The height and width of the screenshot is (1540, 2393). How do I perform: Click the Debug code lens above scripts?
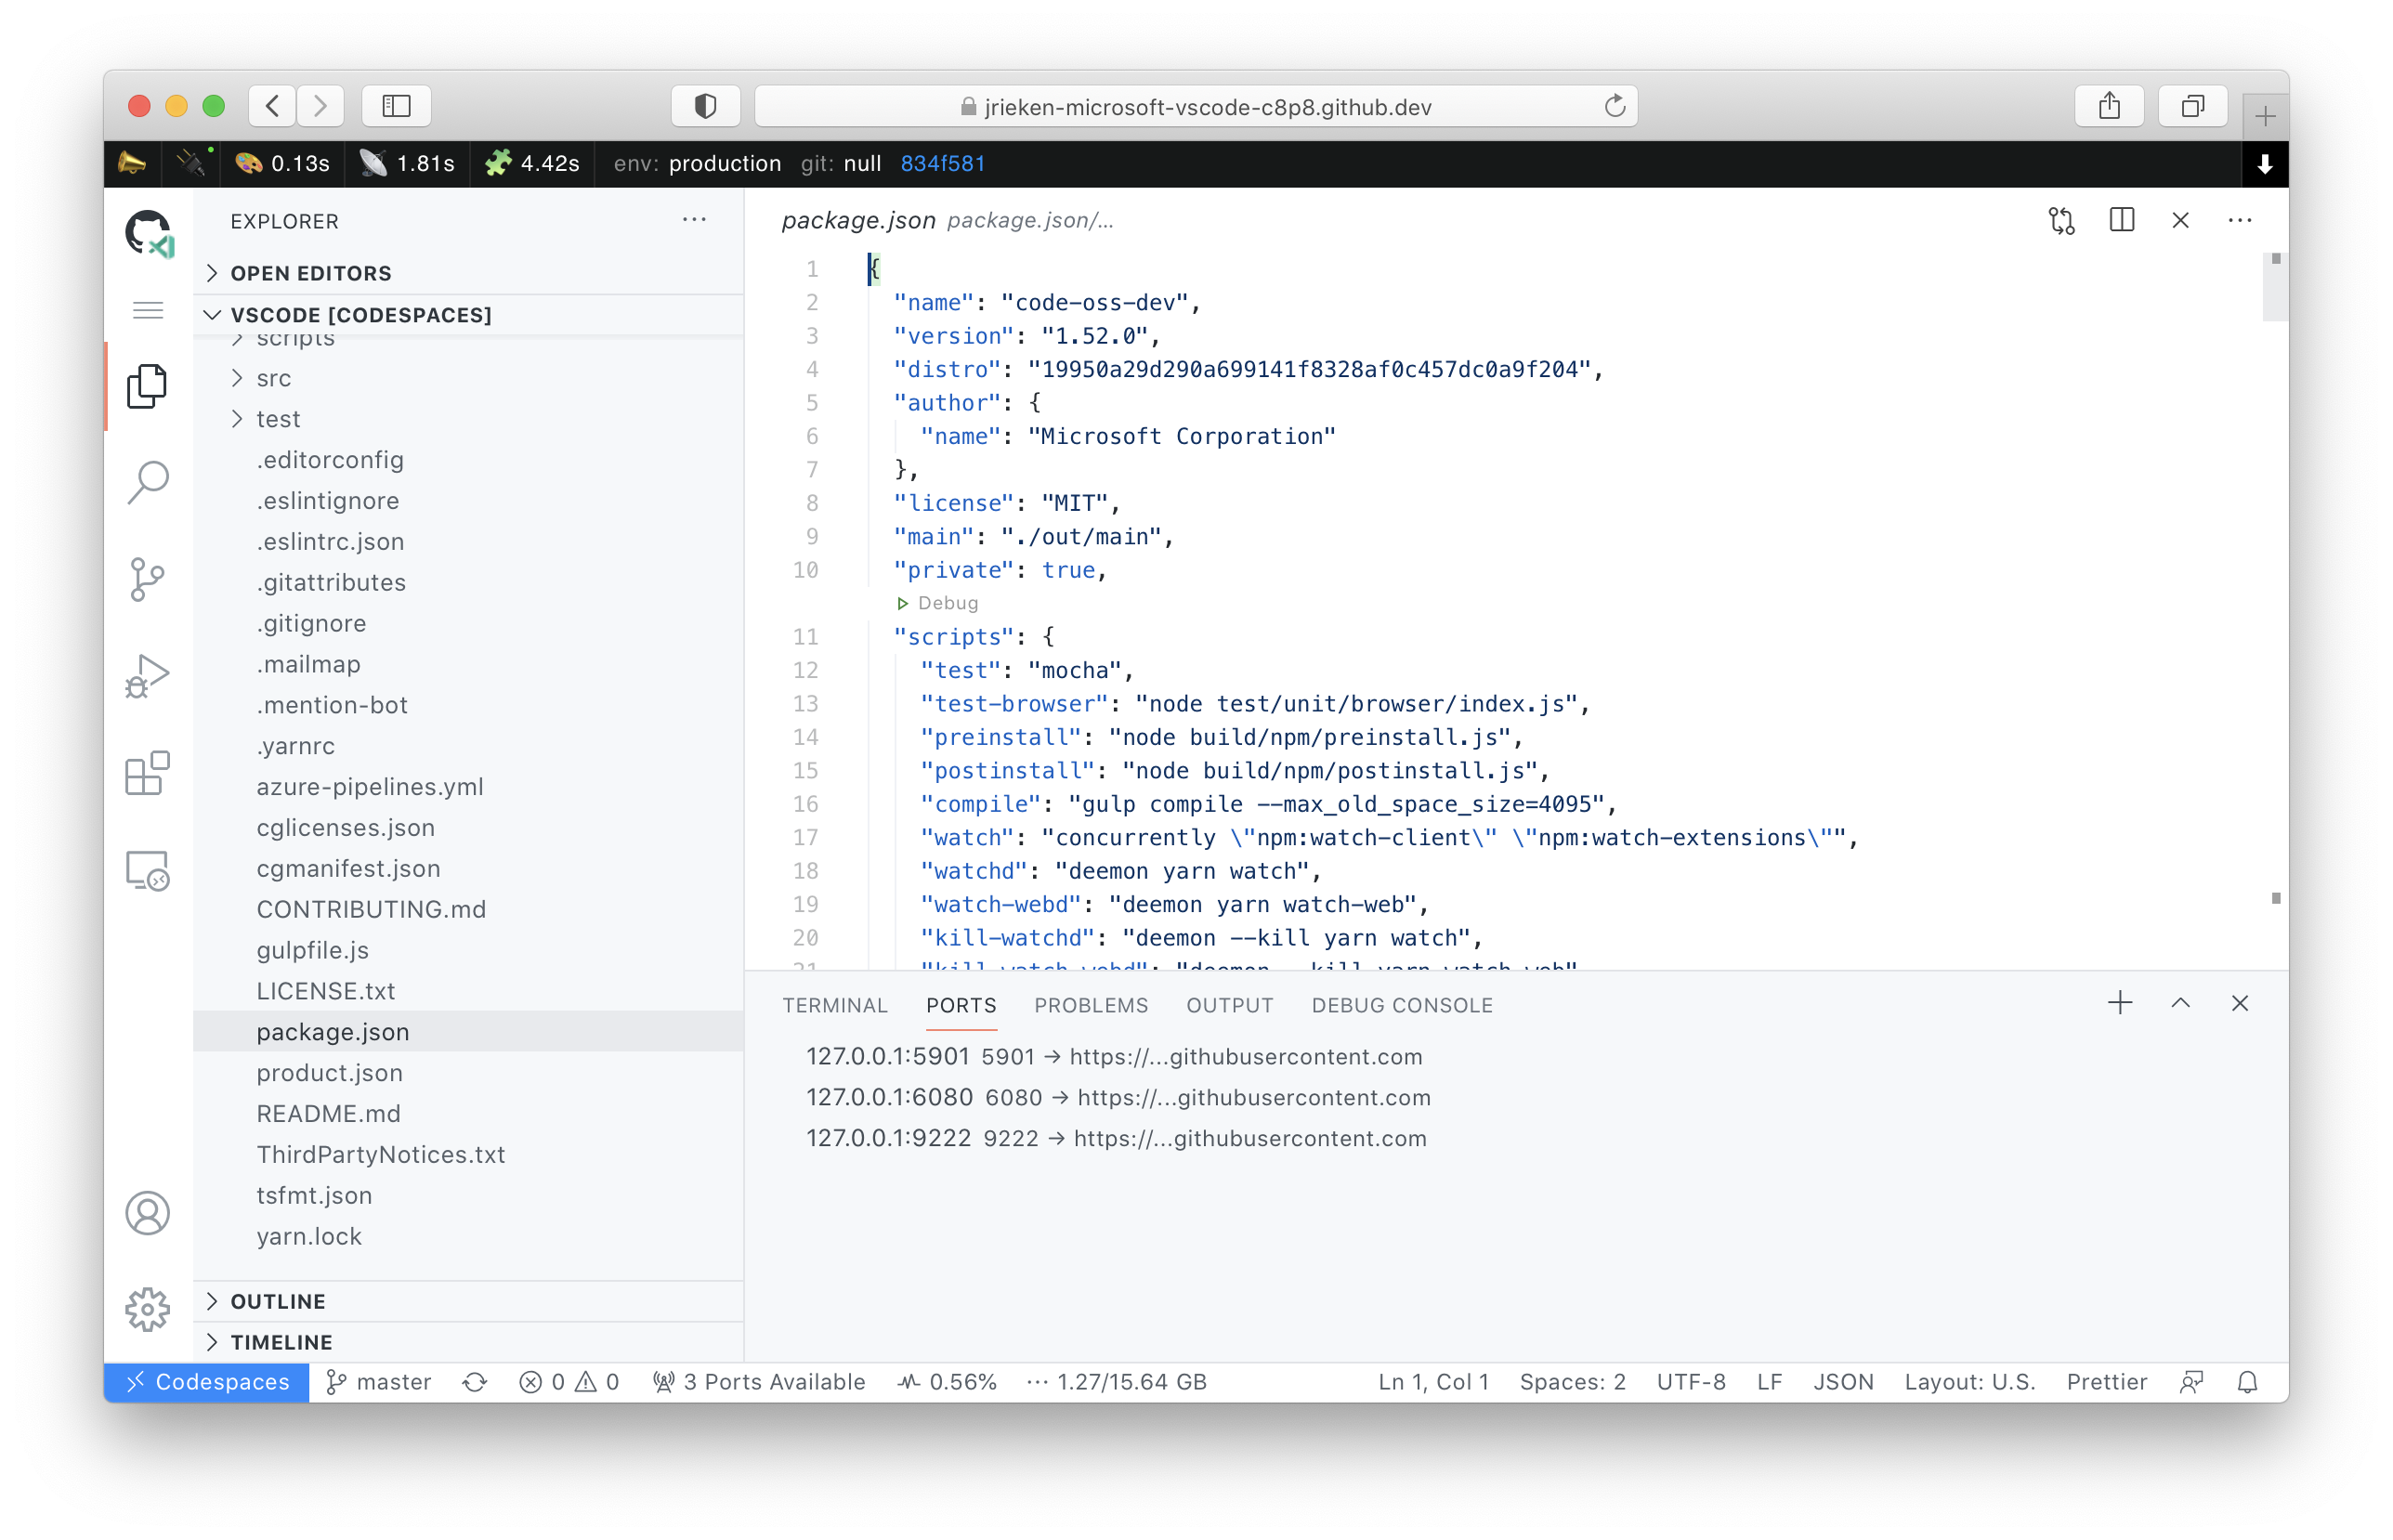(x=939, y=603)
